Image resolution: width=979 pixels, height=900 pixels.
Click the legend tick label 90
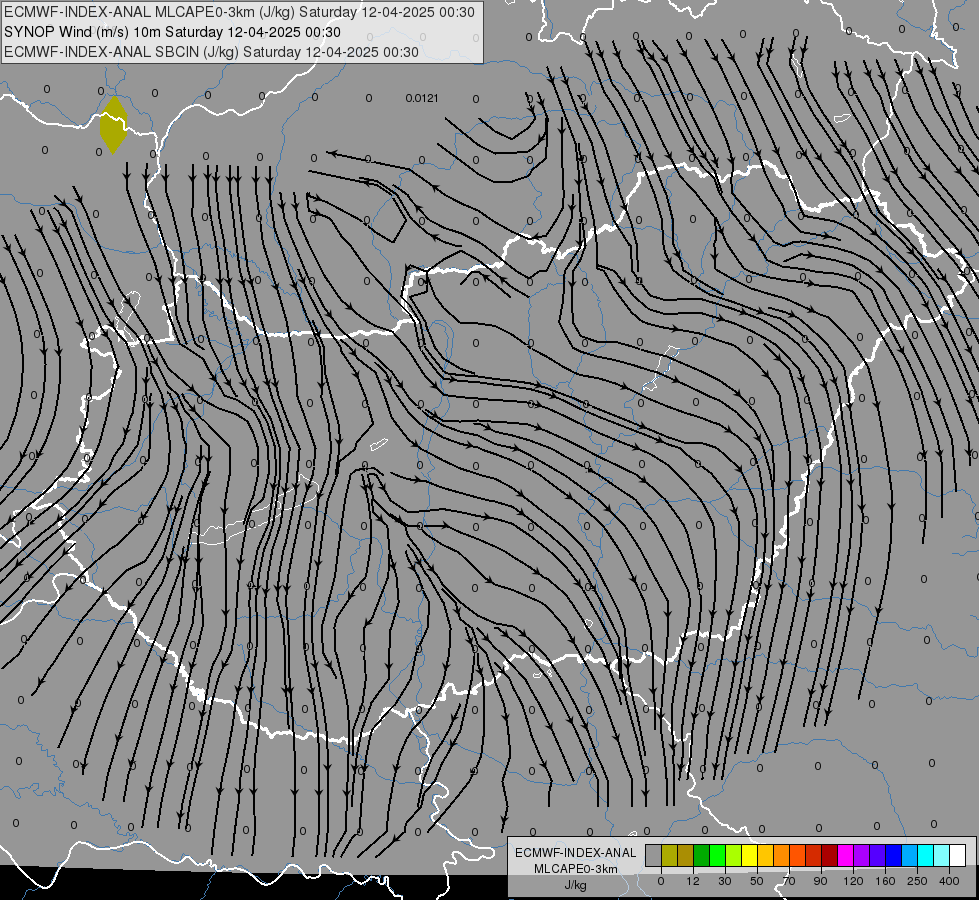tap(821, 881)
